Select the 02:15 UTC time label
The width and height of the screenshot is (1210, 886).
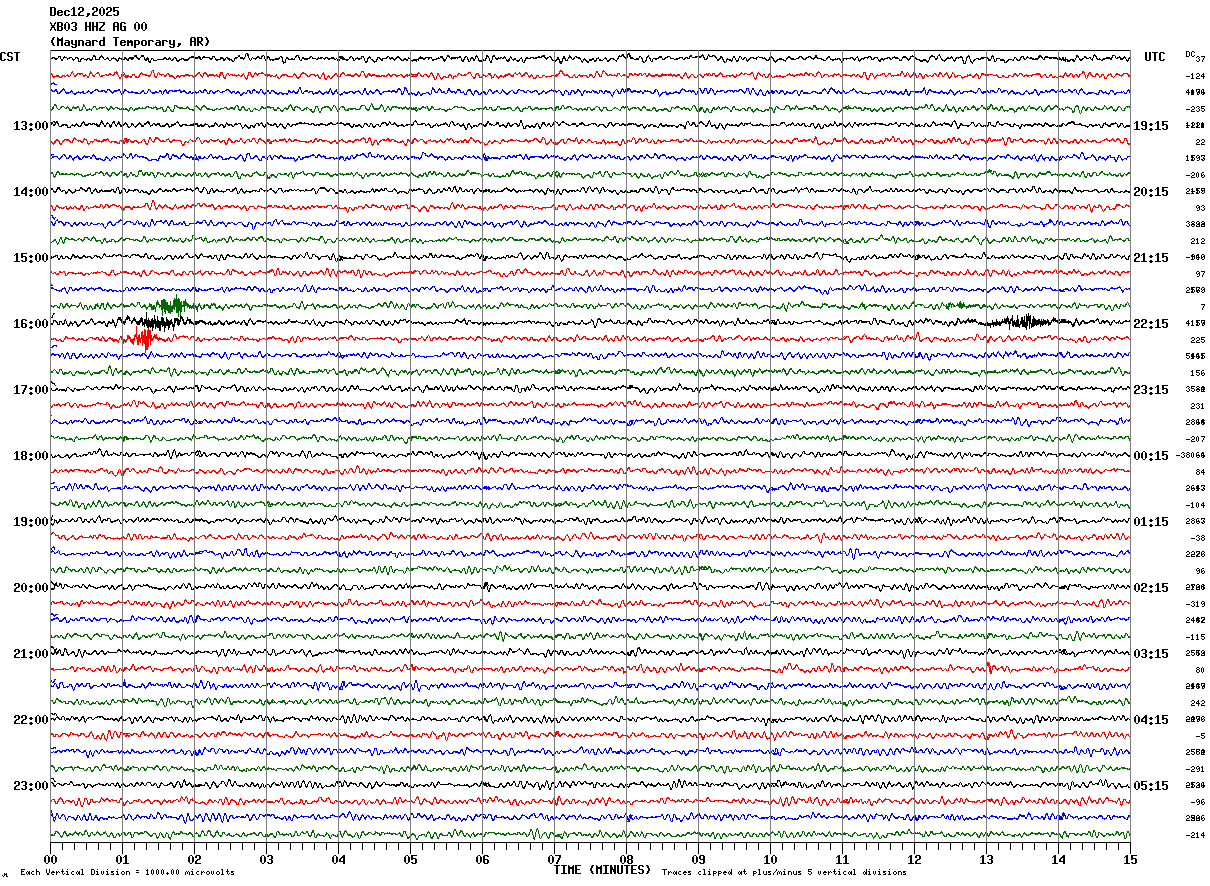click(x=1150, y=588)
